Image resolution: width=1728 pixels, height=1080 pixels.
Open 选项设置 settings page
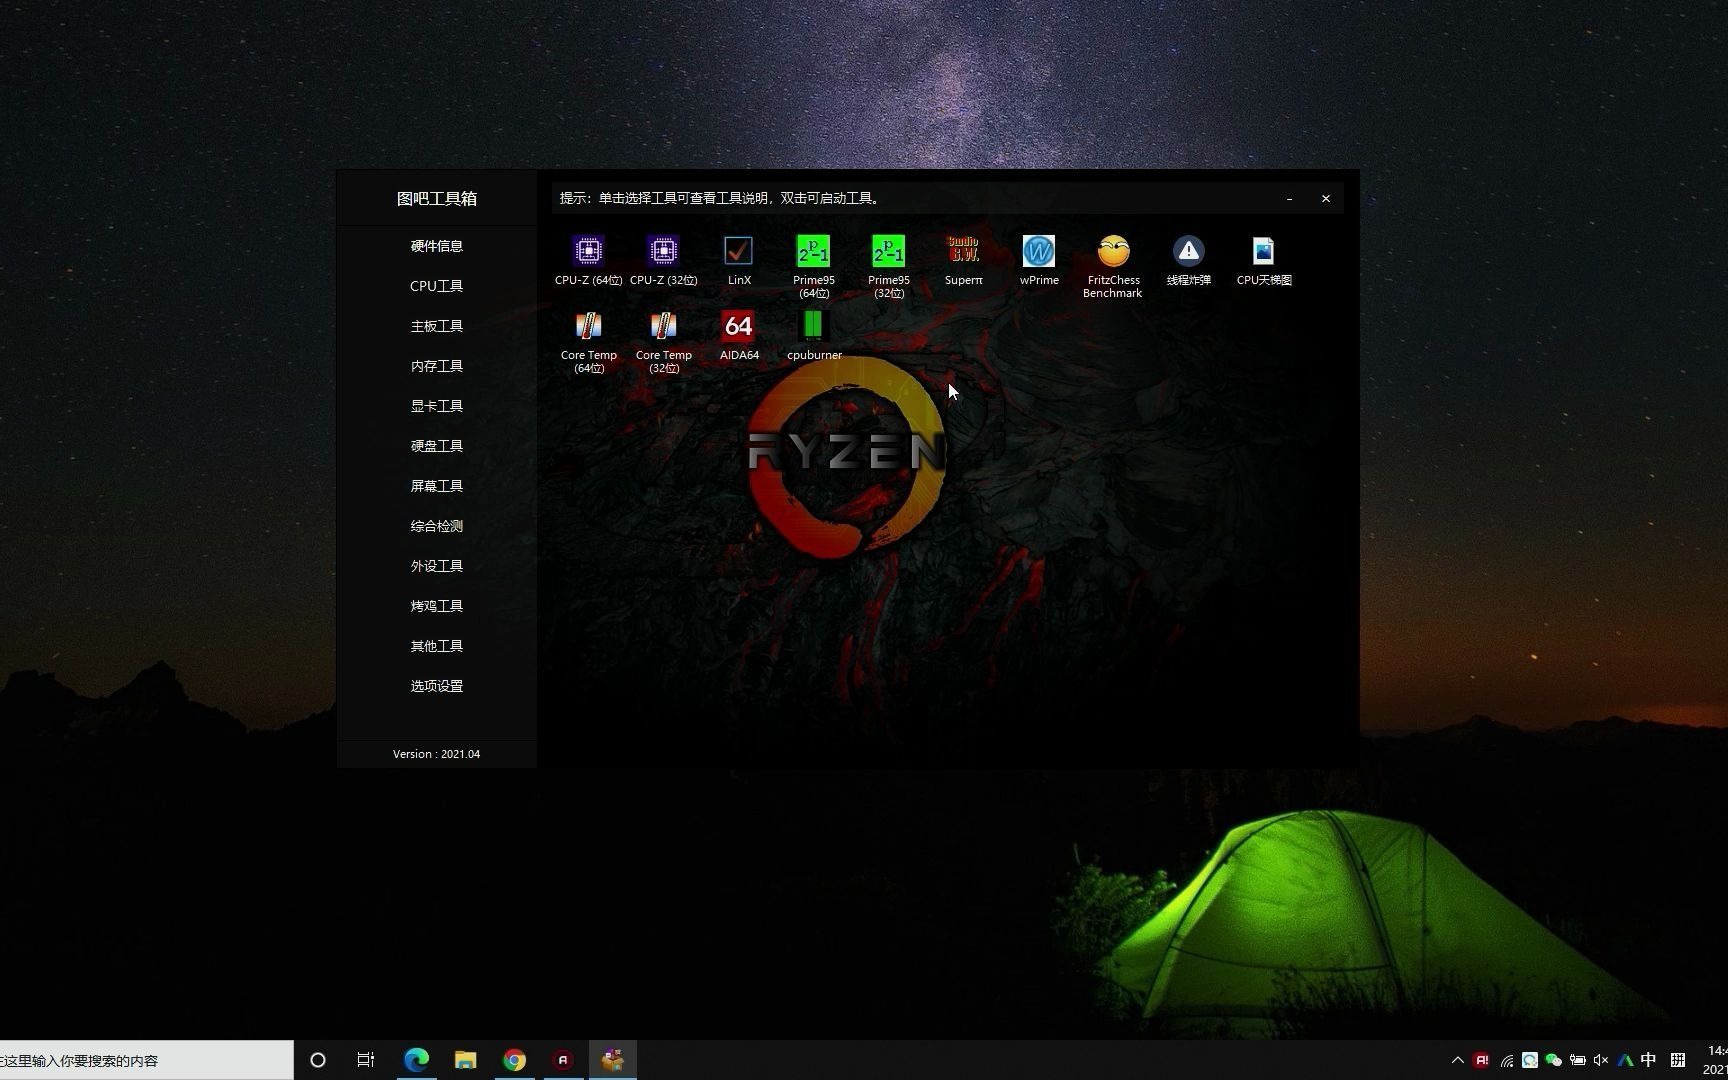(437, 686)
